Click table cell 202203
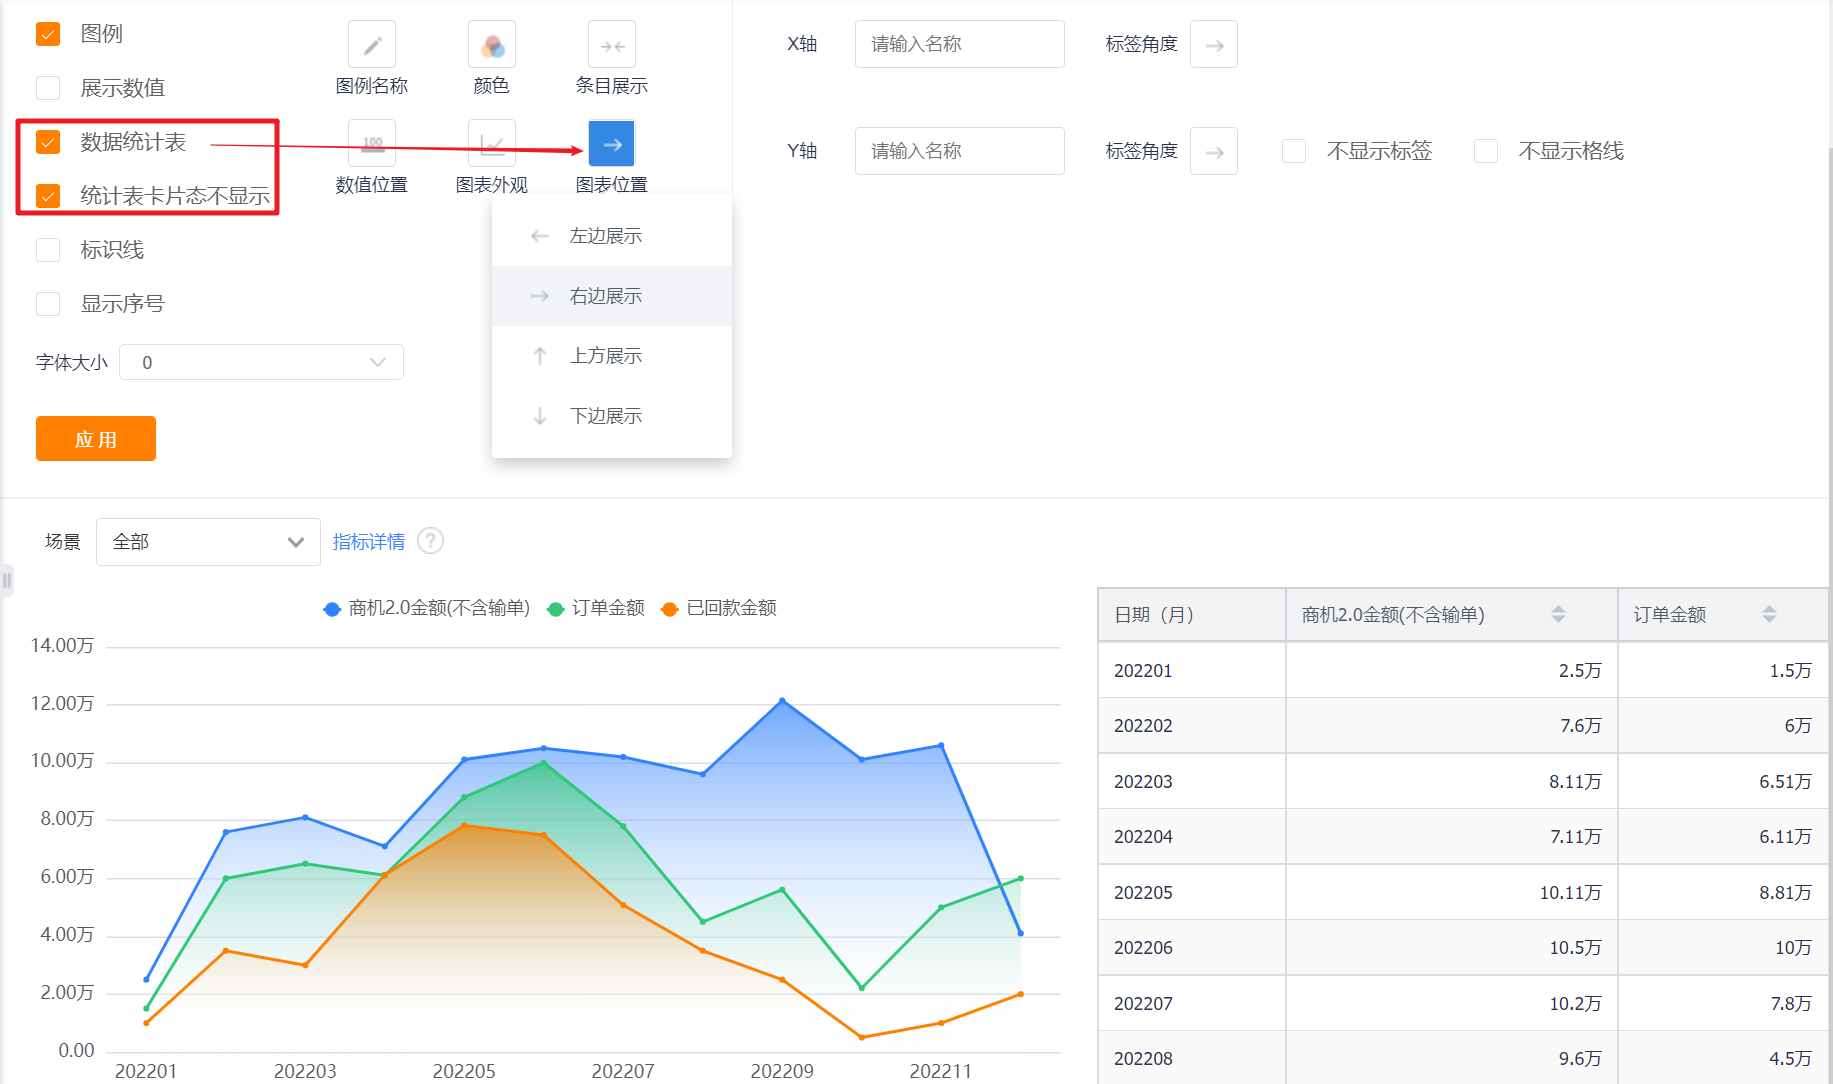1833x1084 pixels. [x=1192, y=781]
